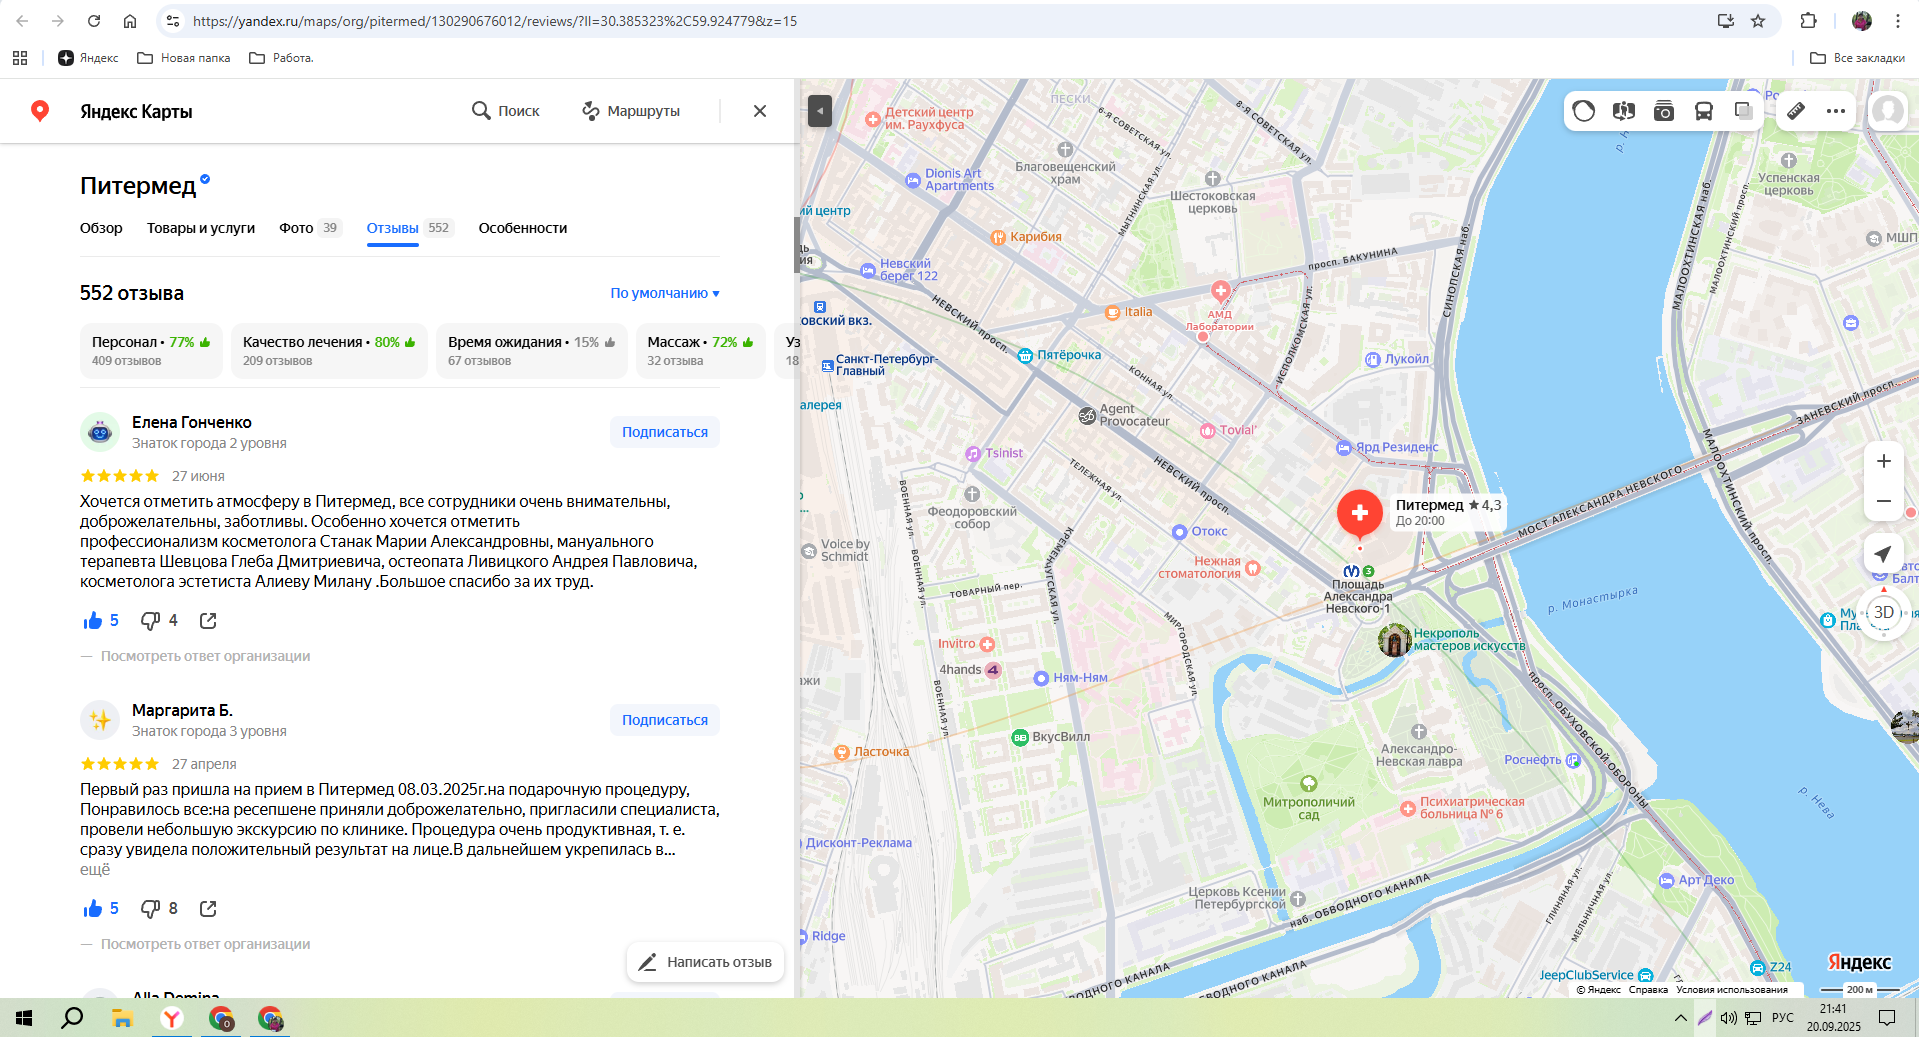1919x1037 pixels.
Task: Toggle 3D map view
Action: (x=1883, y=612)
